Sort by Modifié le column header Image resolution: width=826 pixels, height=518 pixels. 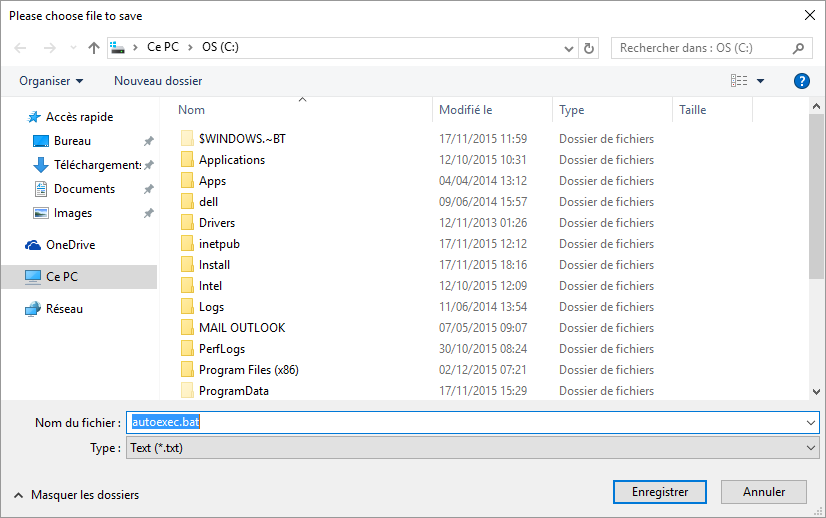point(466,110)
